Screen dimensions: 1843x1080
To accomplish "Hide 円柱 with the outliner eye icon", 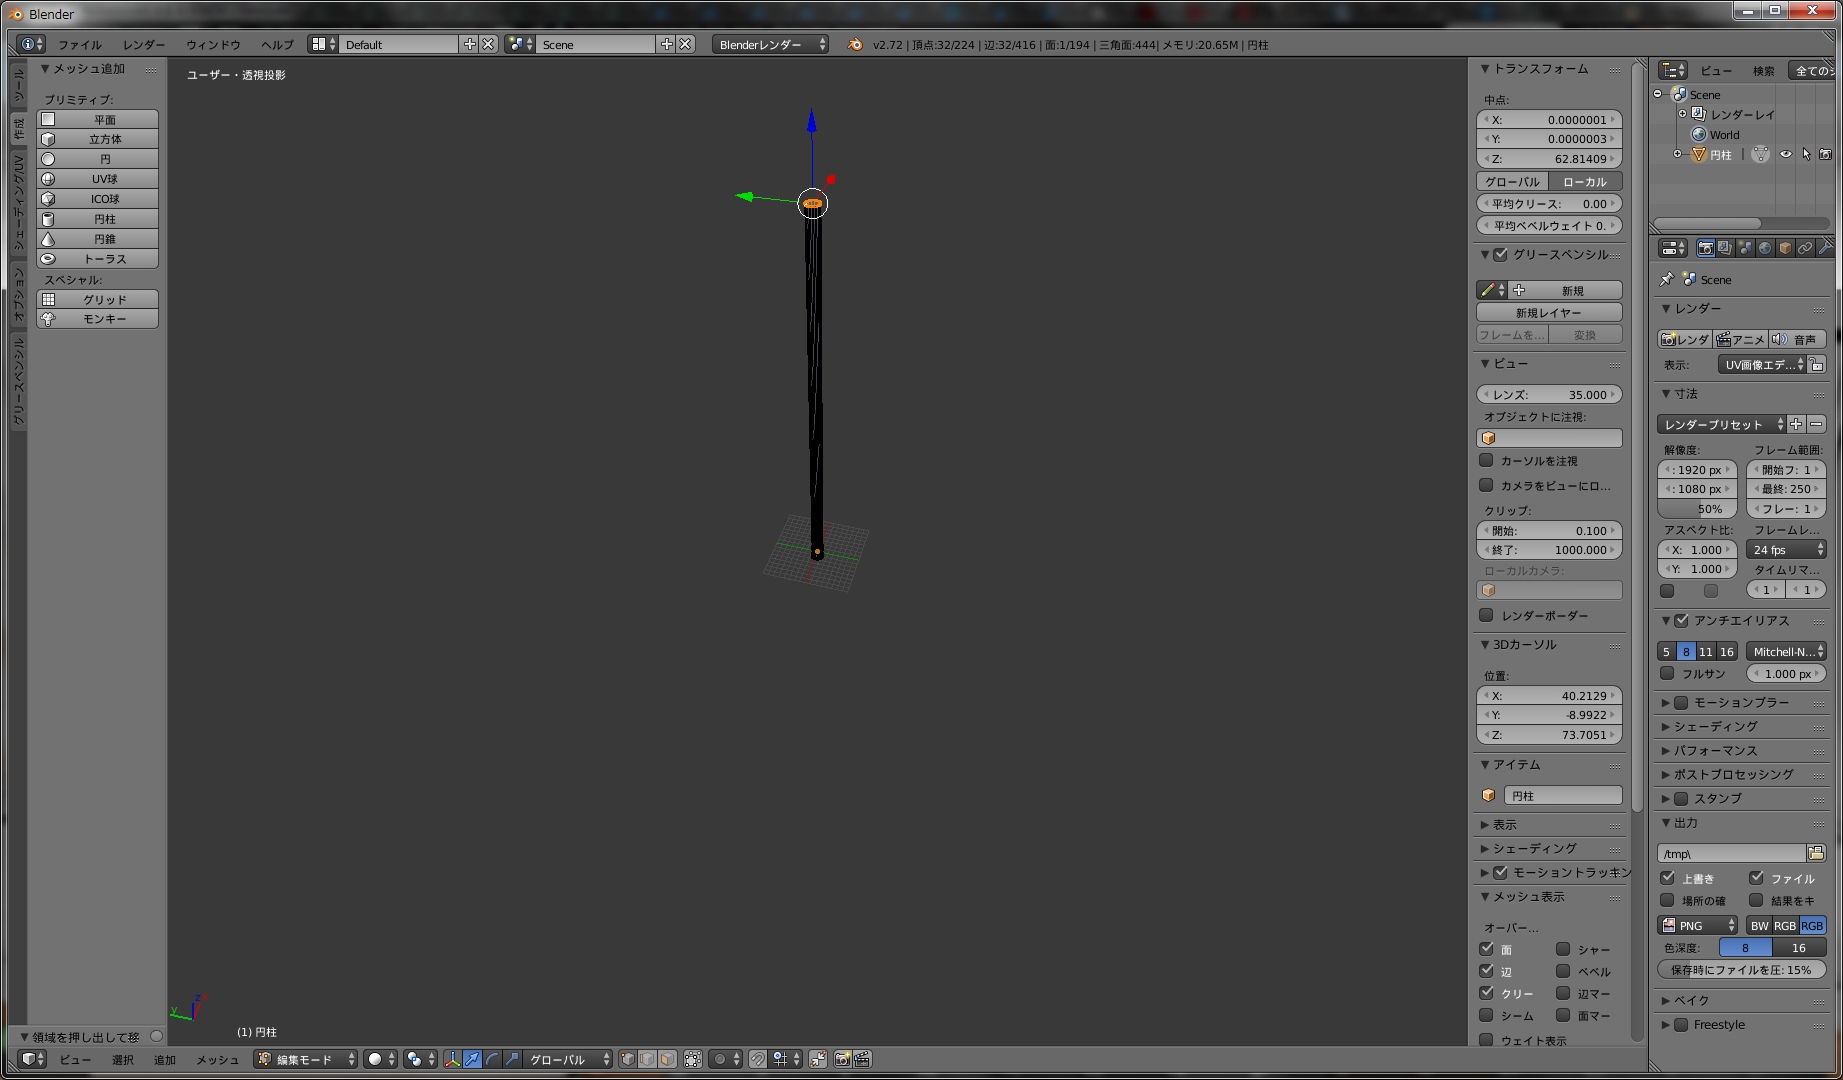I will (1785, 154).
